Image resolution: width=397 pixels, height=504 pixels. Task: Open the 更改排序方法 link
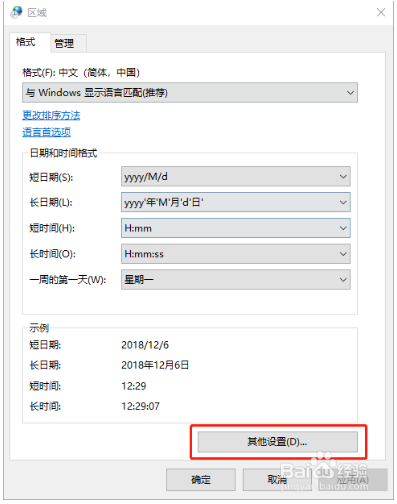51,115
